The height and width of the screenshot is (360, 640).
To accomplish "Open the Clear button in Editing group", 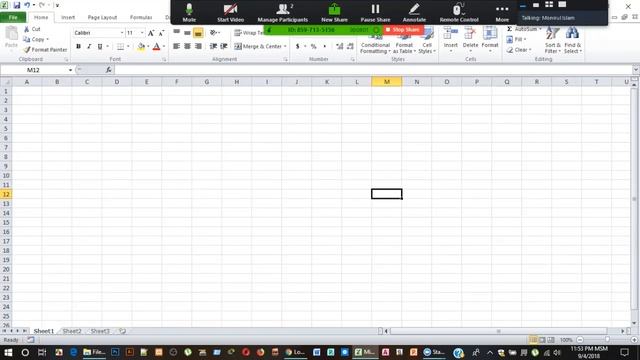I will (x=519, y=50).
